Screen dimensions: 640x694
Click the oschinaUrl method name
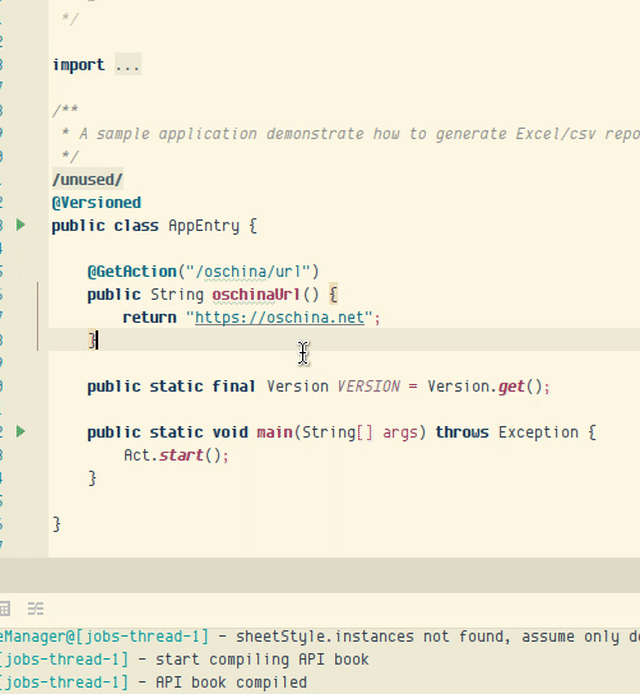(256, 294)
